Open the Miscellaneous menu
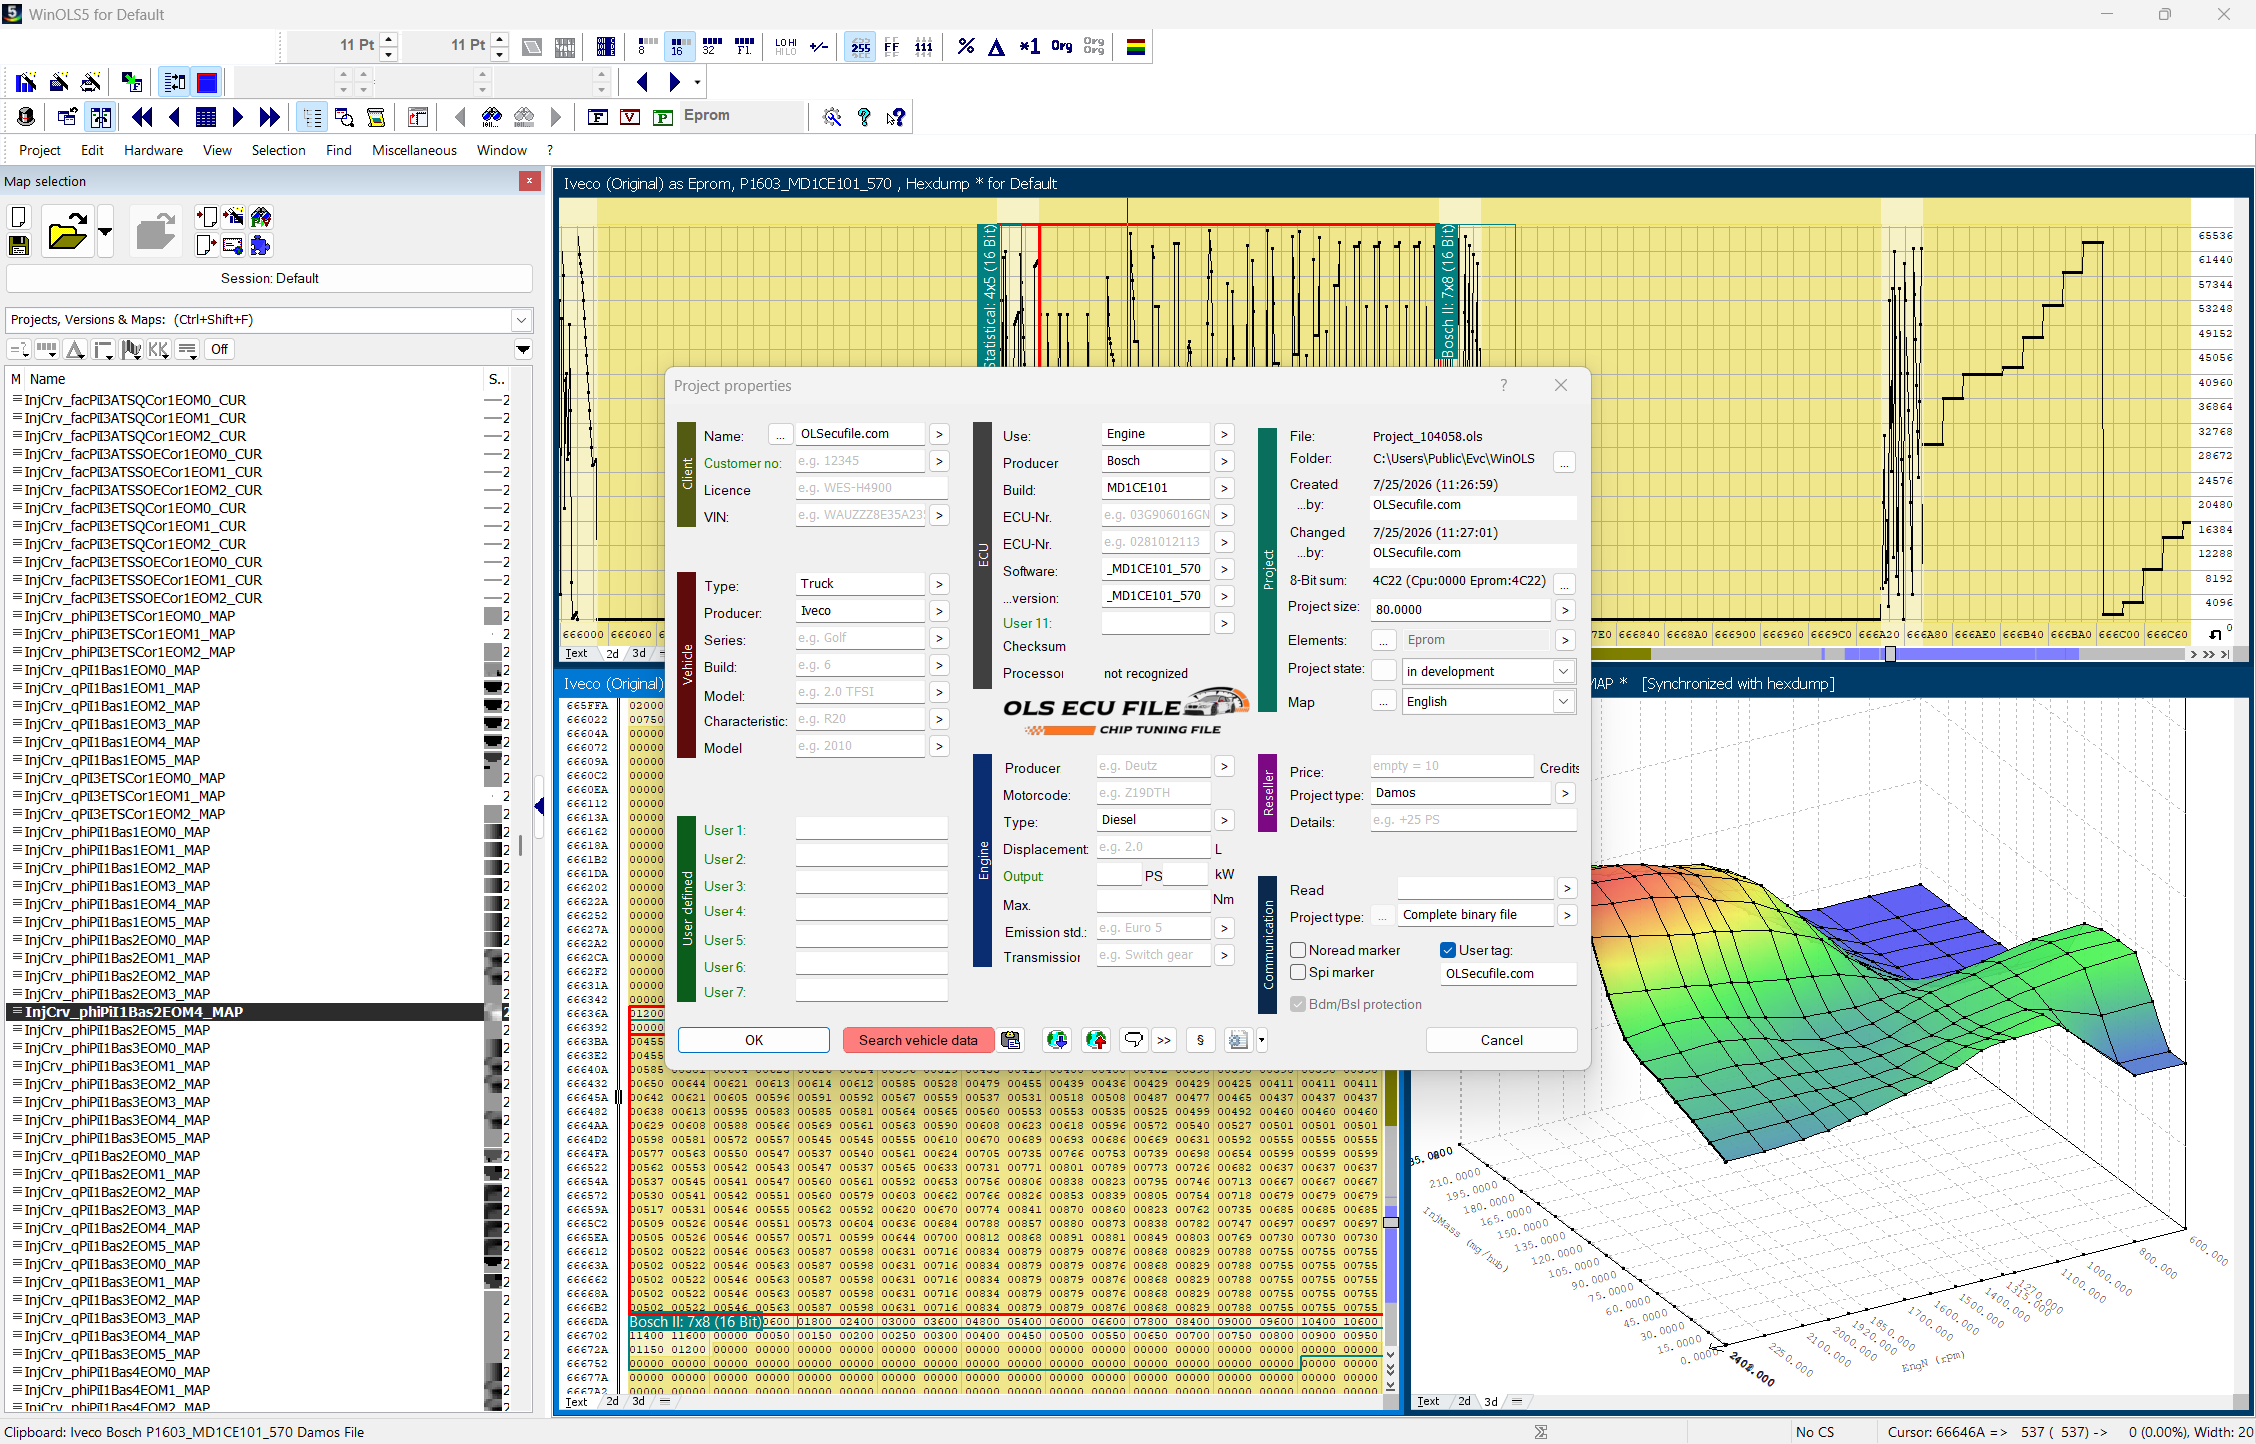 click(414, 150)
